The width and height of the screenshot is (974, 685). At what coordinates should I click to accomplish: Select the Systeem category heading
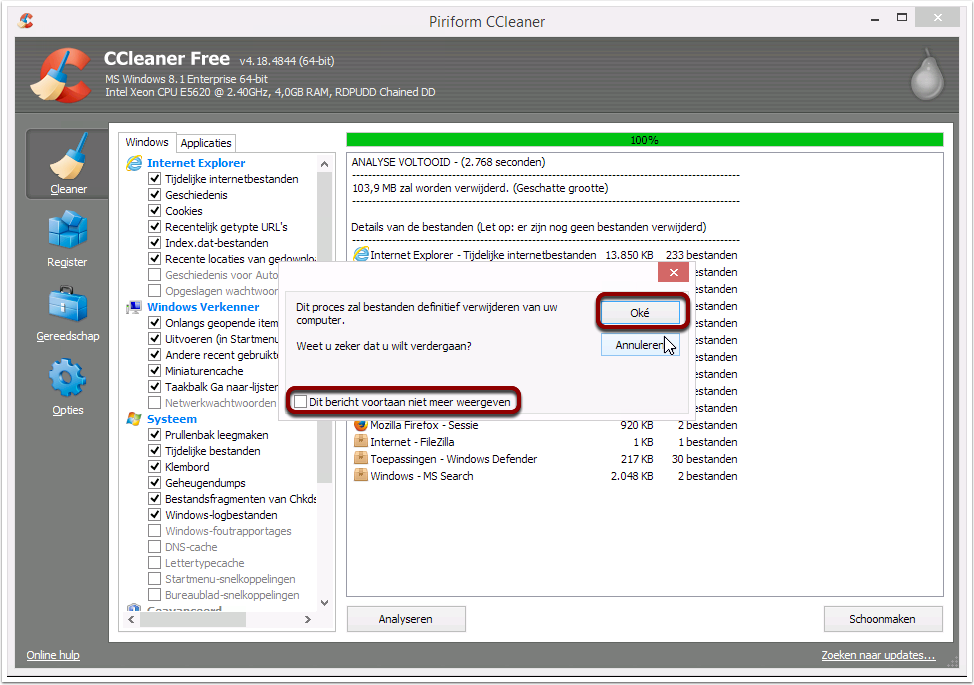(x=171, y=419)
